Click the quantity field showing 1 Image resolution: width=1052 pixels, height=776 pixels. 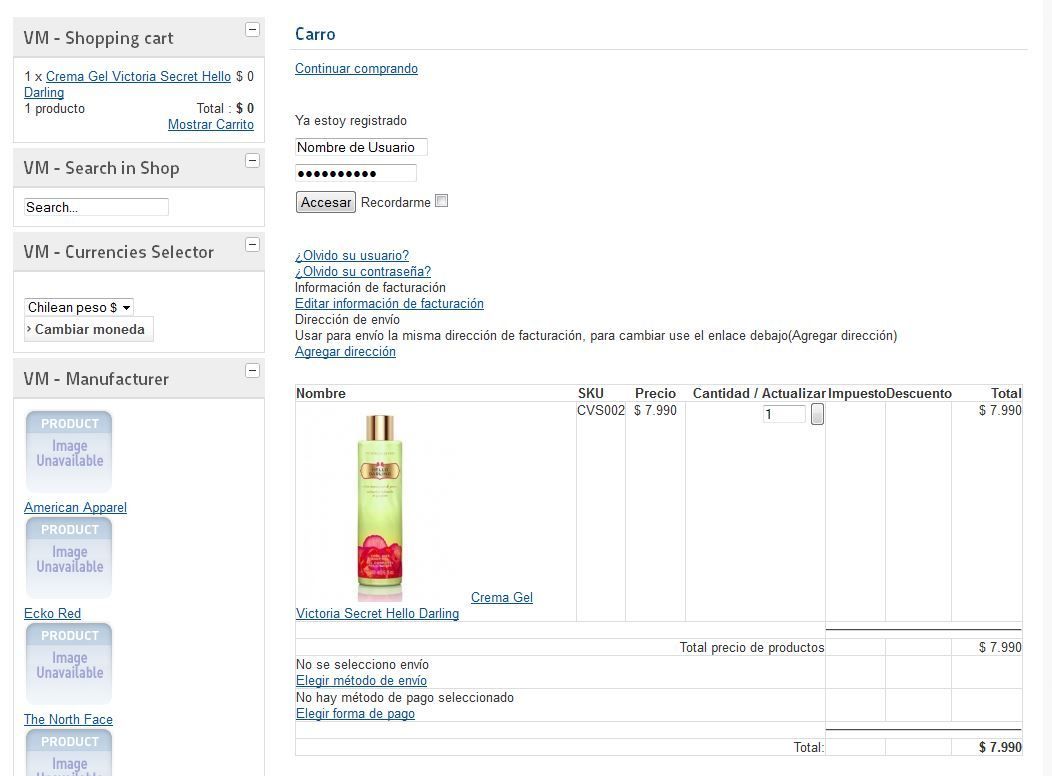coord(784,414)
